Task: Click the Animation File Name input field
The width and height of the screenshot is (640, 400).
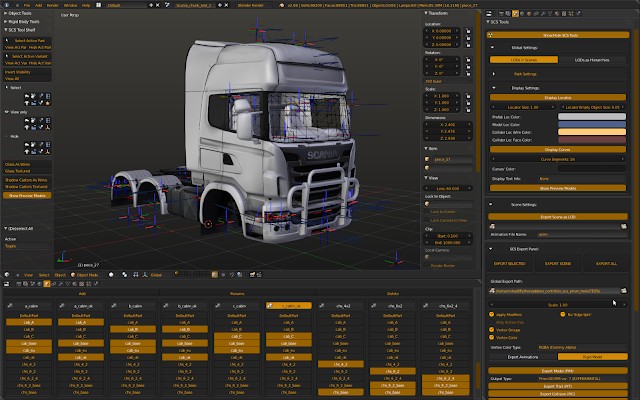Action: coord(580,234)
